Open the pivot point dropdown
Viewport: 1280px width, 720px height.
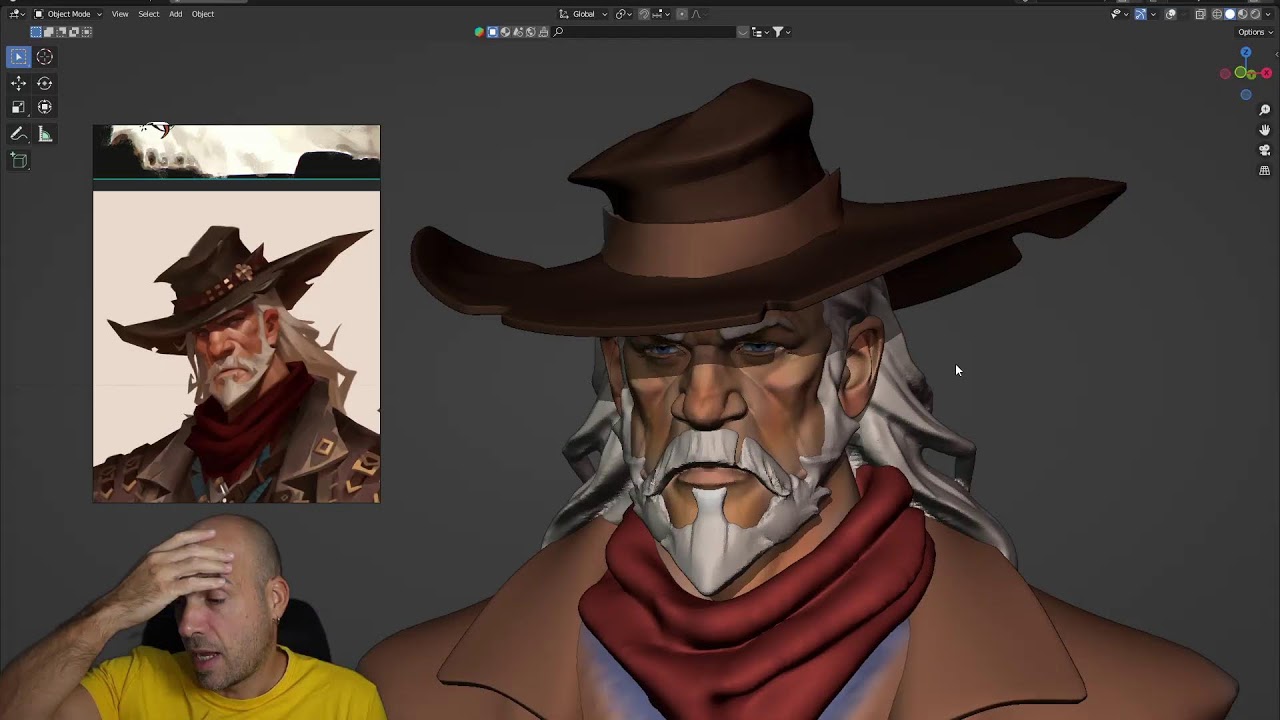[x=624, y=14]
